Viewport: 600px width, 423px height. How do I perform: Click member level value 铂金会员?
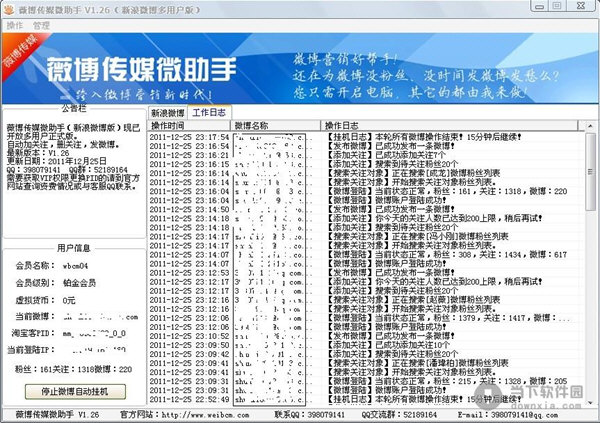coord(79,283)
